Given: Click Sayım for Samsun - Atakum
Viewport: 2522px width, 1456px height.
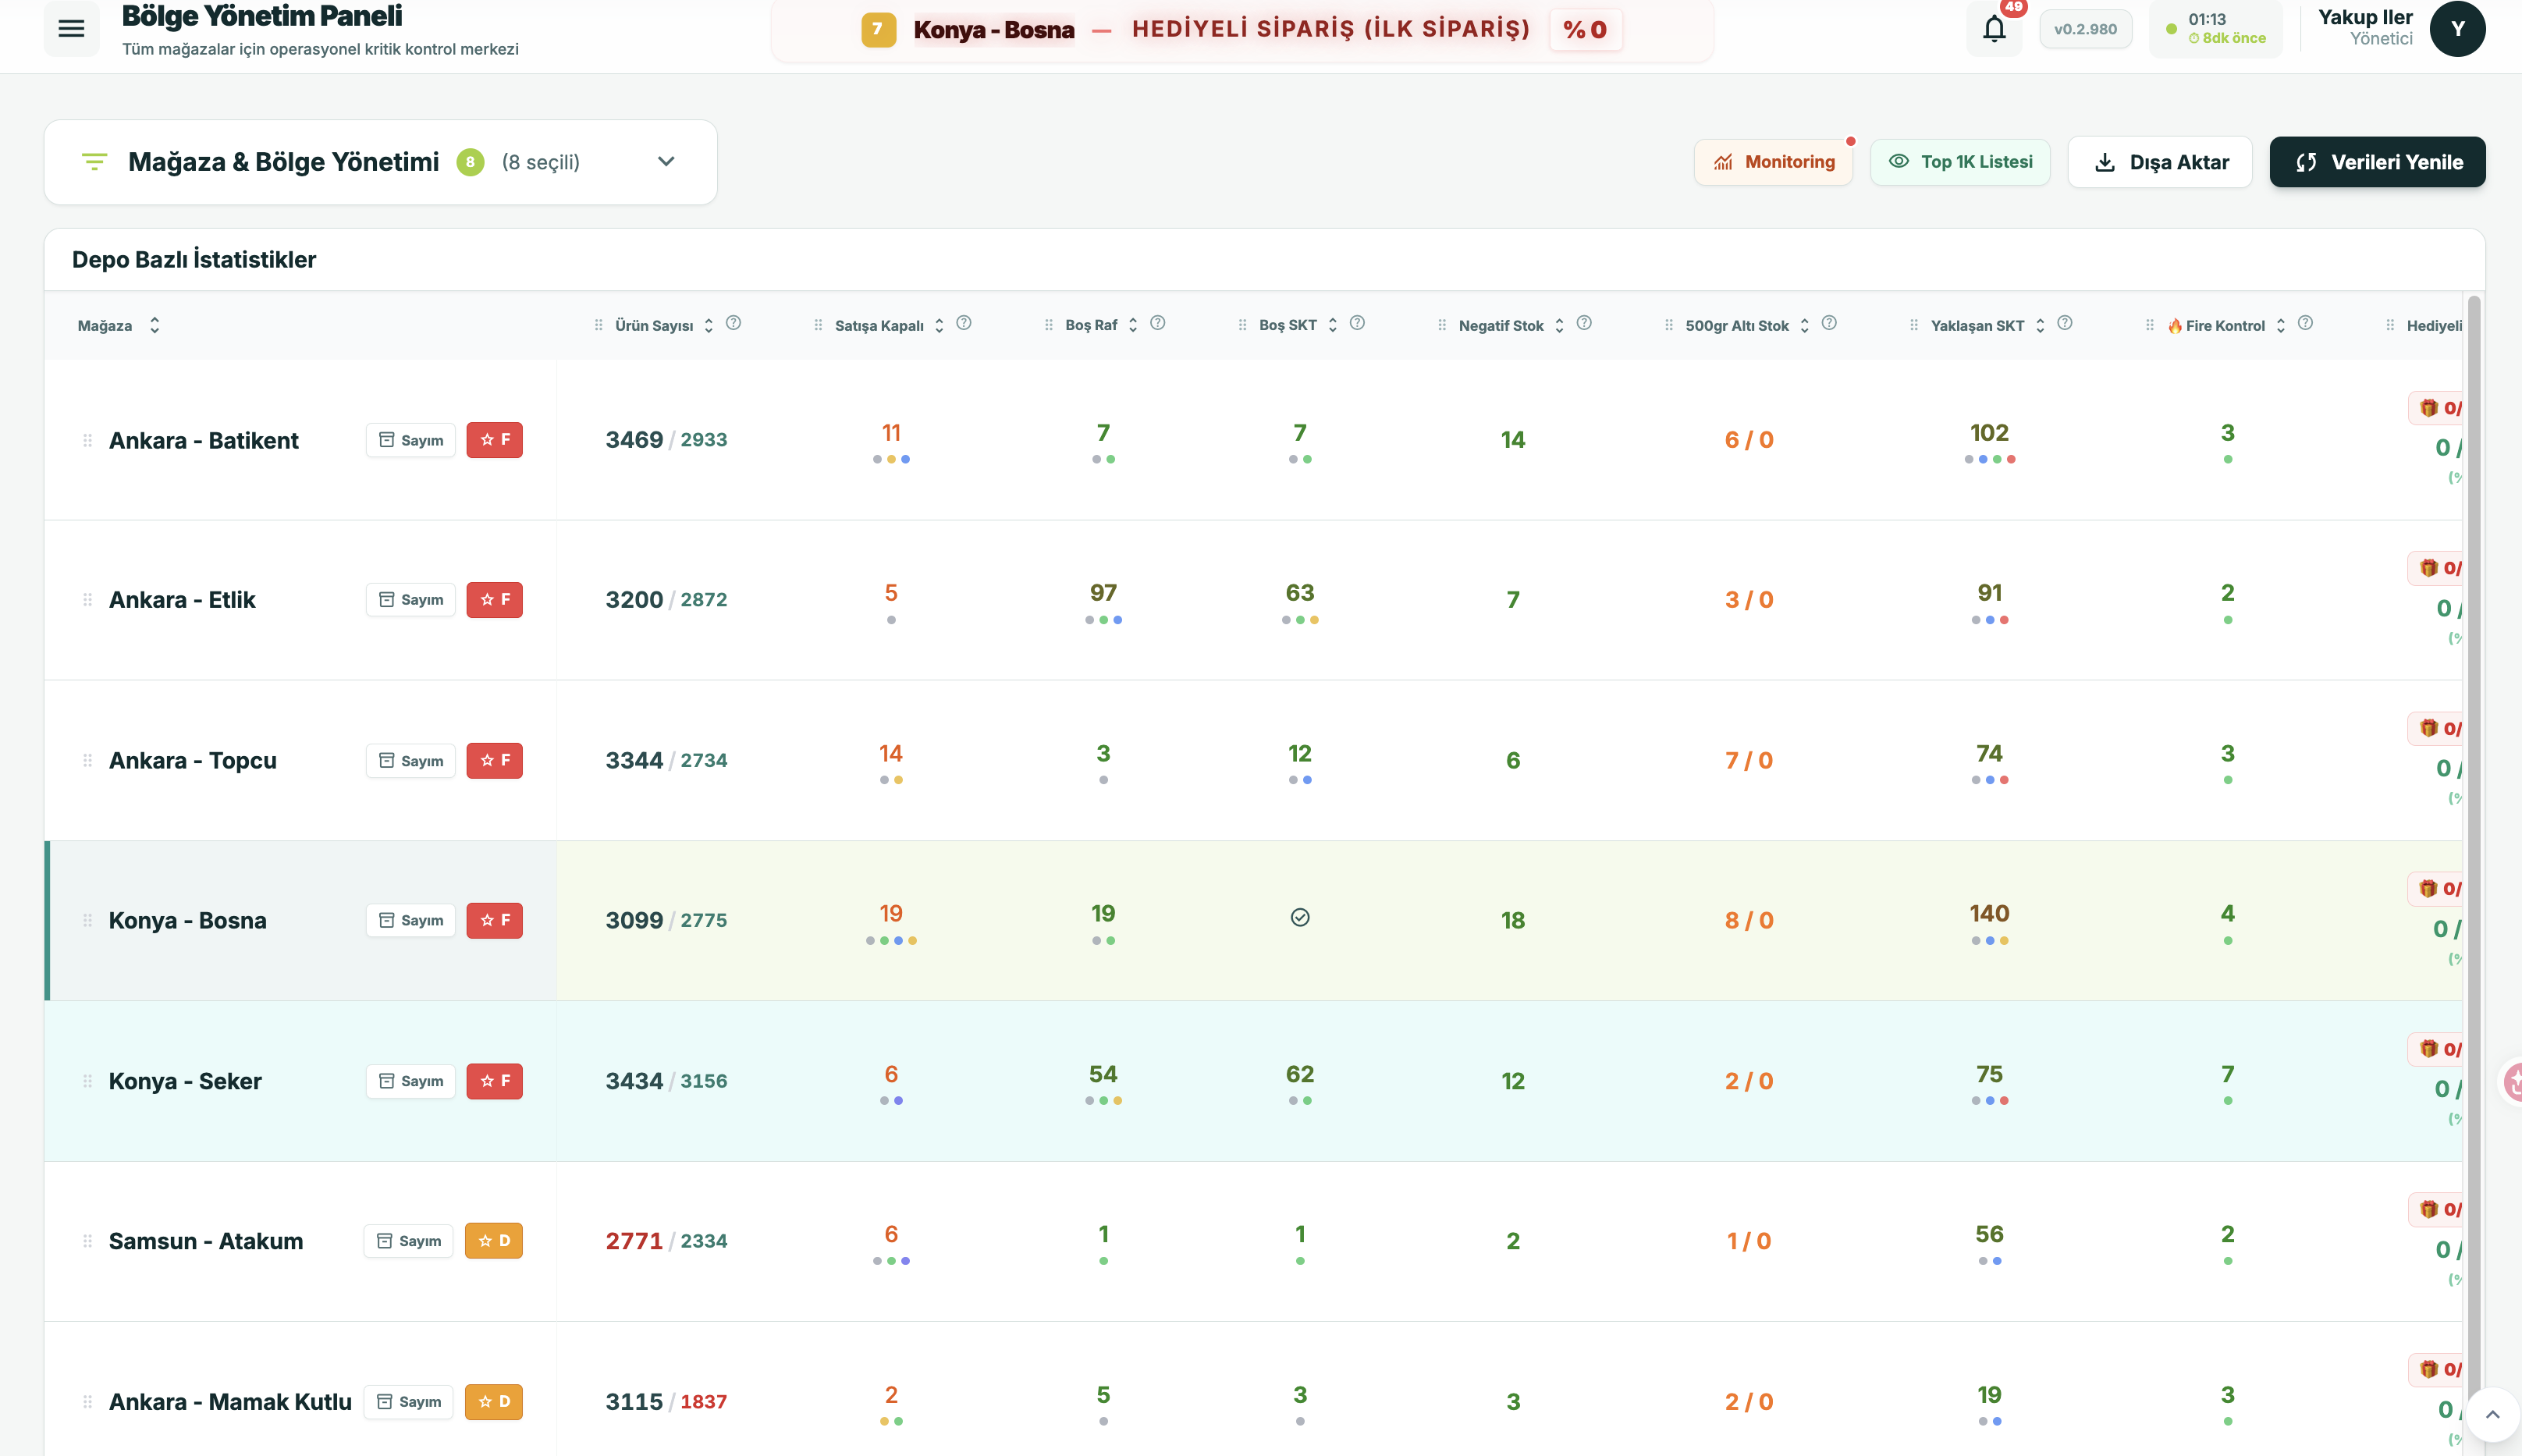Looking at the screenshot, I should pyautogui.click(x=409, y=1241).
